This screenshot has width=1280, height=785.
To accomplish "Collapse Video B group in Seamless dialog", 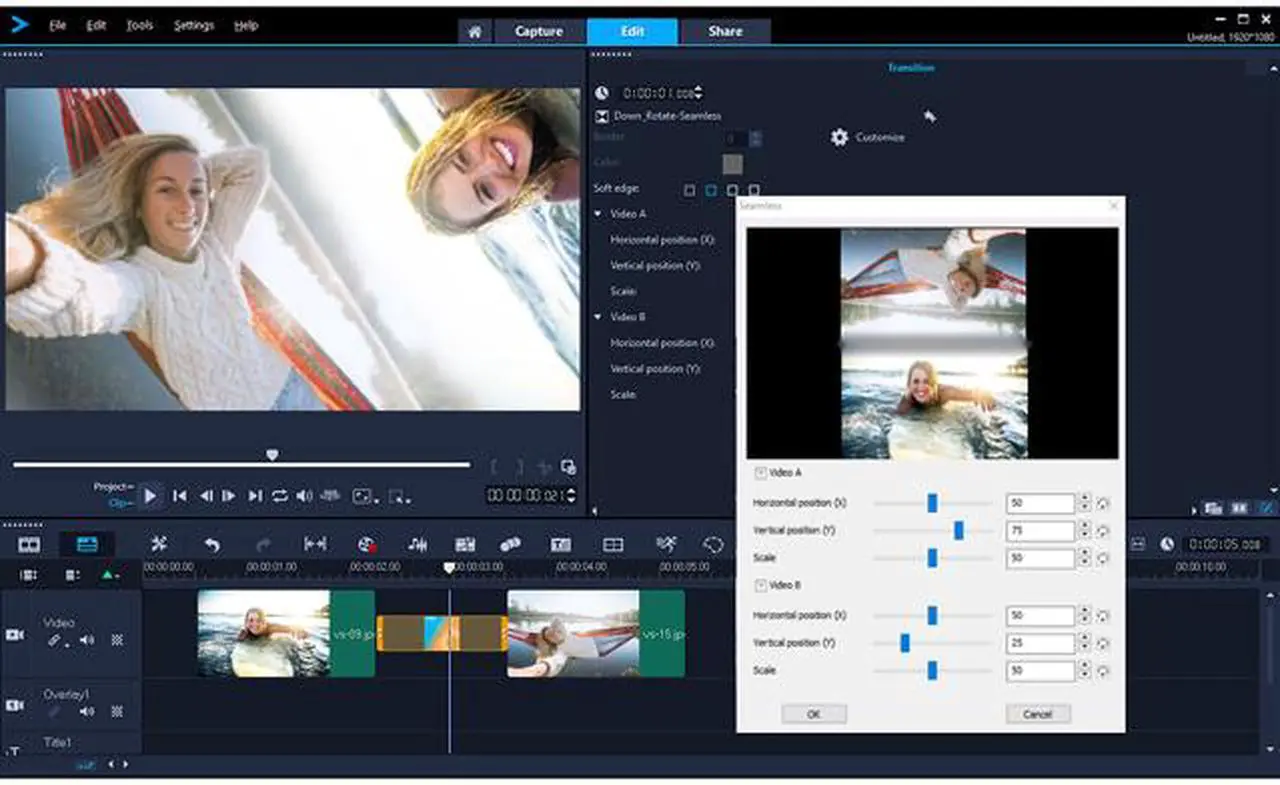I will tap(760, 585).
